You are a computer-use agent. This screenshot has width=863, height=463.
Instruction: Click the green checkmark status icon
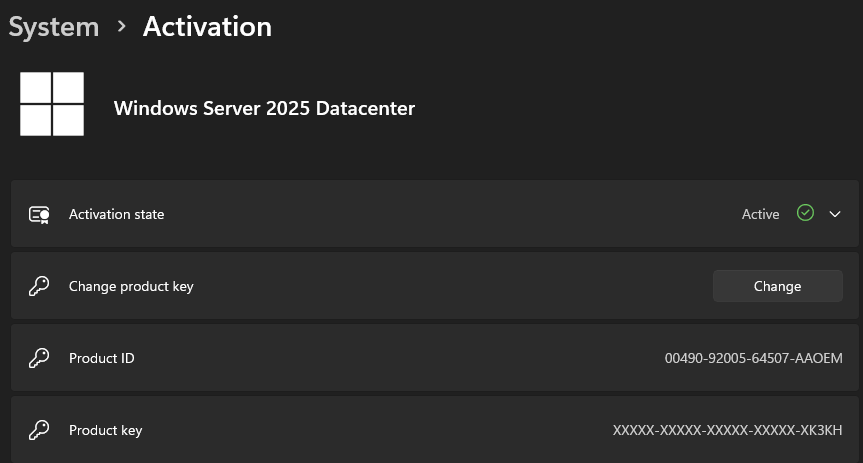805,213
